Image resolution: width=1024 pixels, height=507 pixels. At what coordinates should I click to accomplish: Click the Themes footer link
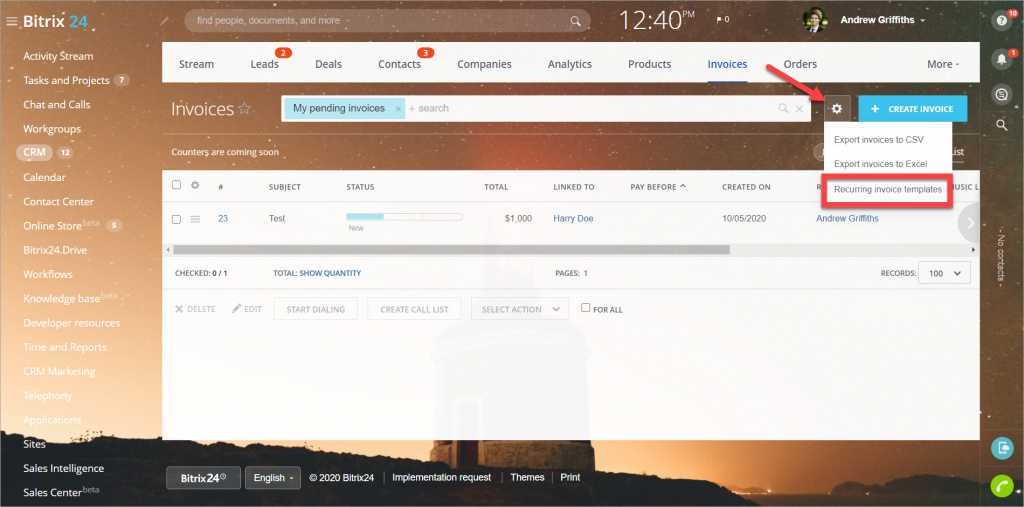click(x=527, y=477)
